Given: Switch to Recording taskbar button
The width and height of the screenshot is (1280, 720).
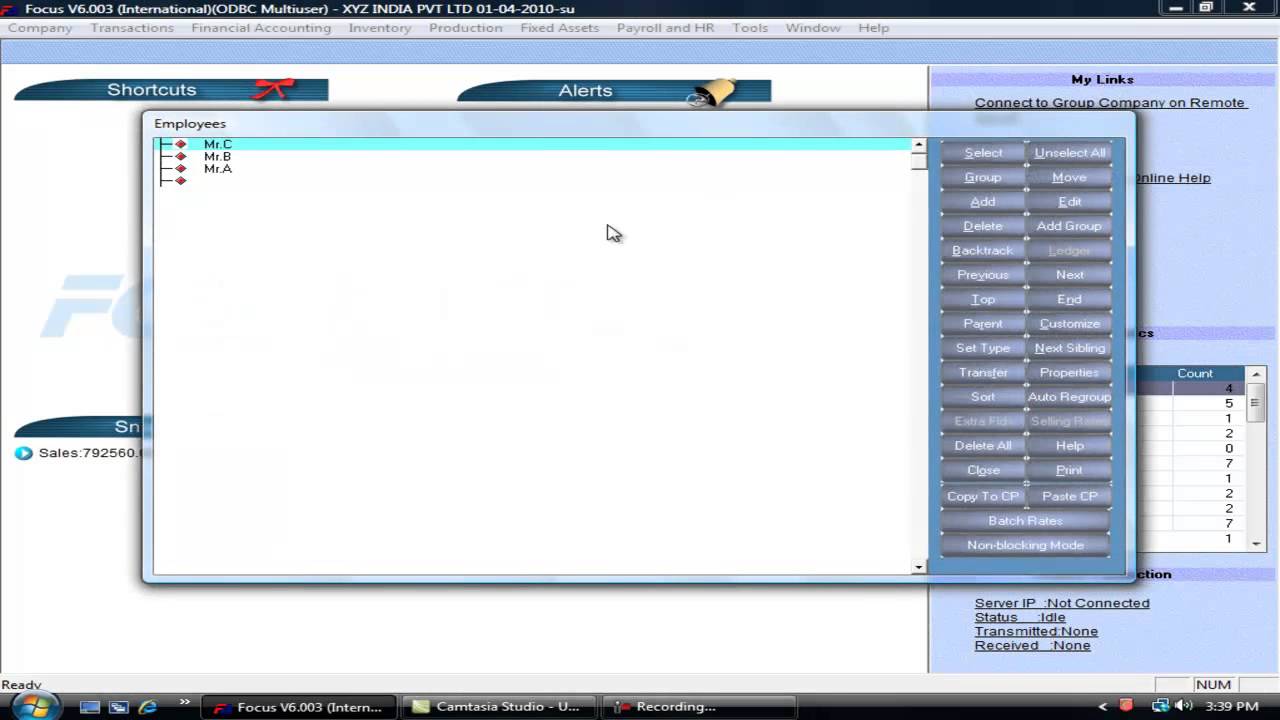Looking at the screenshot, I should (698, 706).
